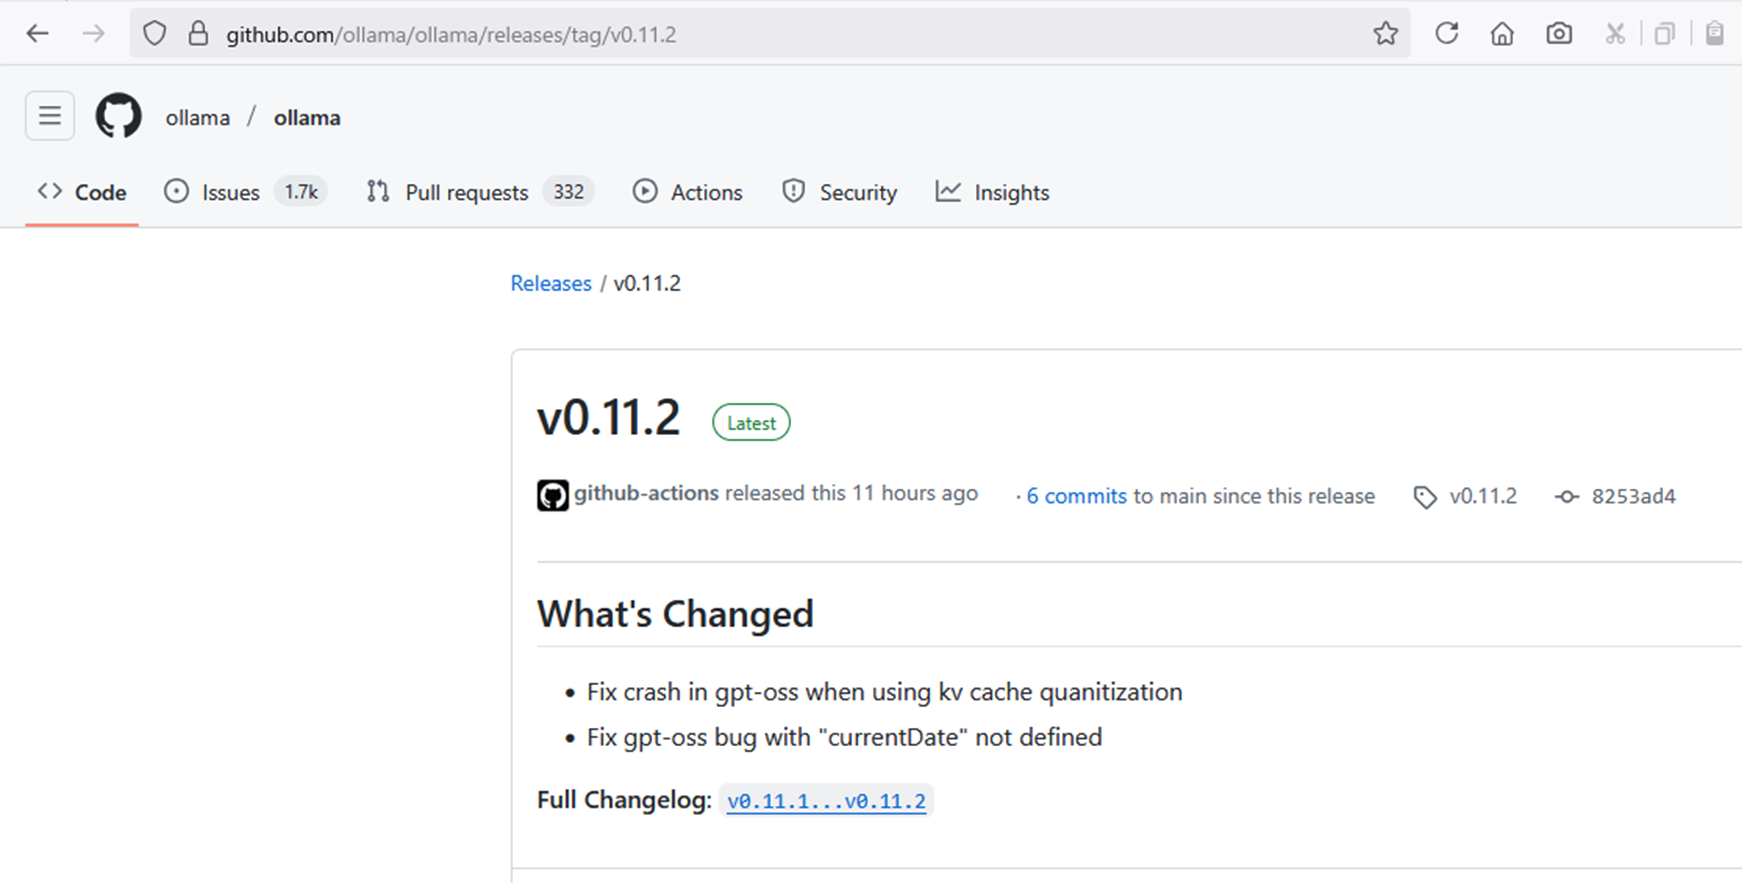Click the commit icon beside 8253ad4
1742x883 pixels.
point(1567,497)
